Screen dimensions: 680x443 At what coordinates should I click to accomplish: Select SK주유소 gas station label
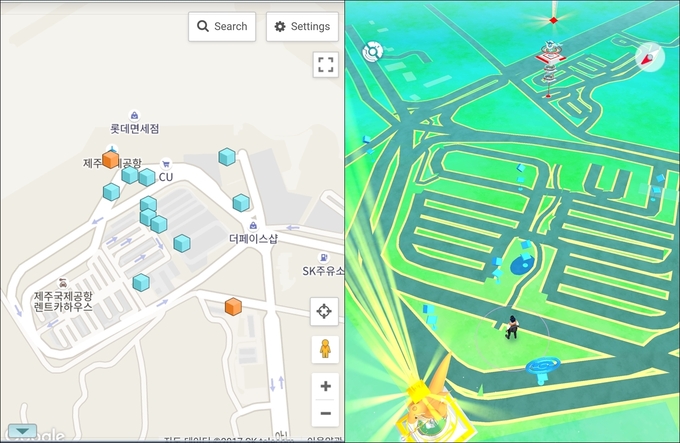pyautogui.click(x=324, y=271)
